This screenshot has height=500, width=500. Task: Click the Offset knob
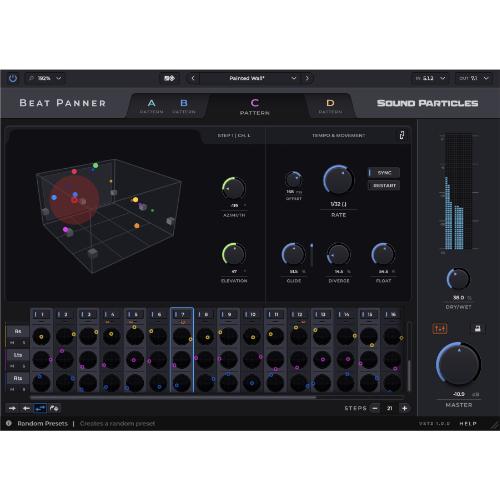coord(294,180)
